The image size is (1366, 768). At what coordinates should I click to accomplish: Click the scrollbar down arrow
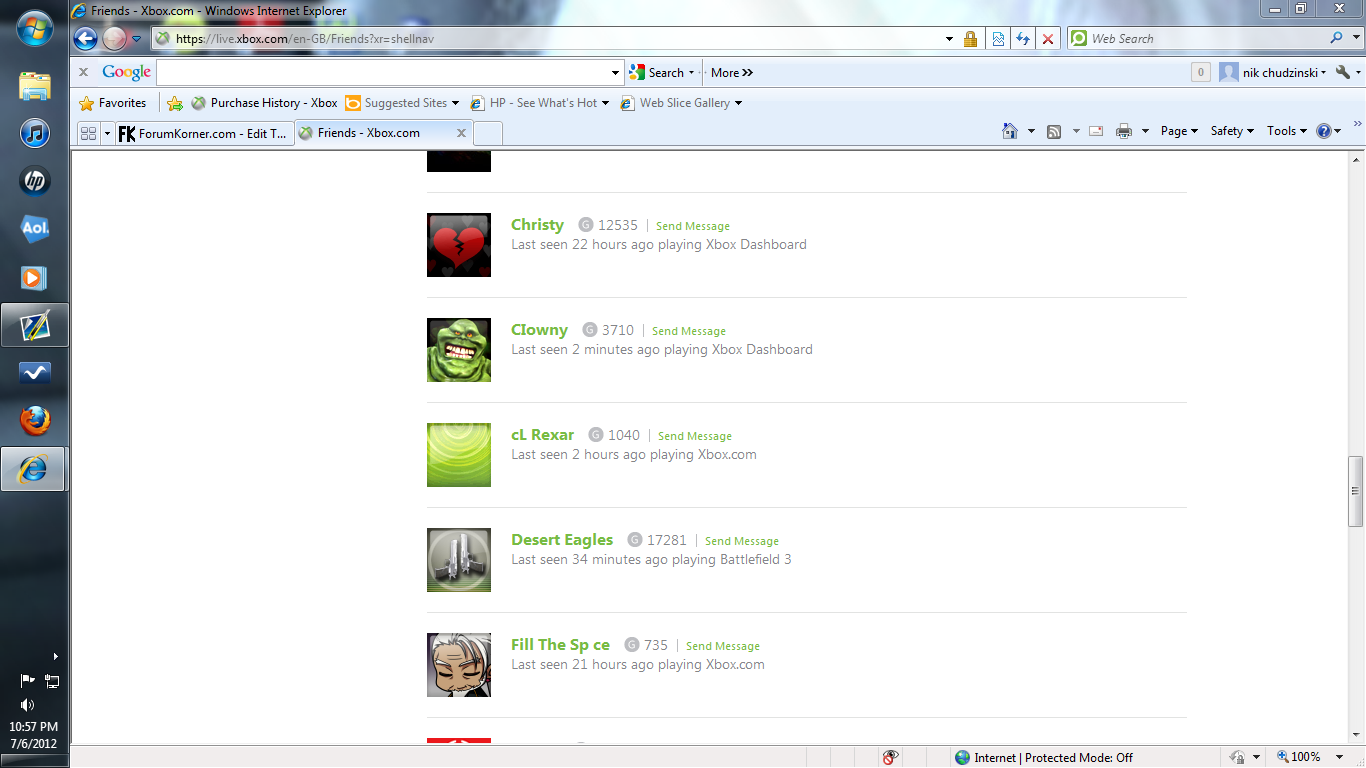pyautogui.click(x=1356, y=734)
